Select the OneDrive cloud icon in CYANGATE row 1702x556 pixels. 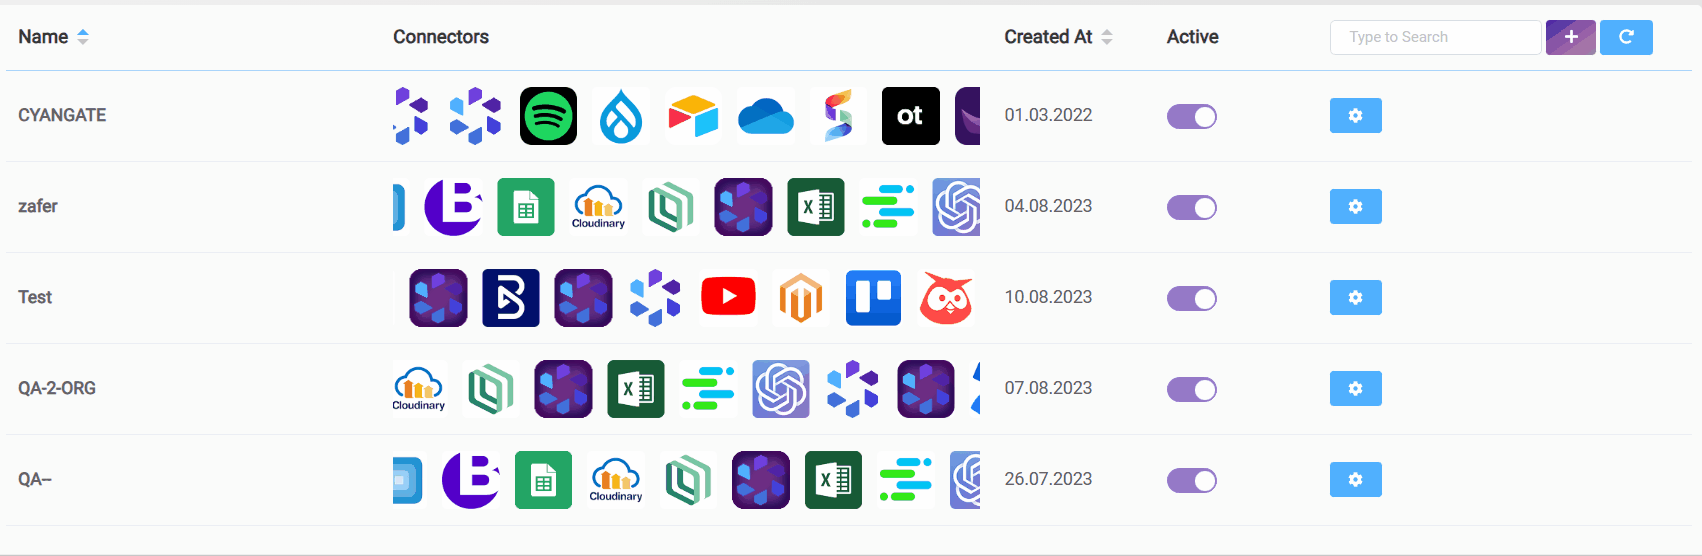[x=765, y=116]
